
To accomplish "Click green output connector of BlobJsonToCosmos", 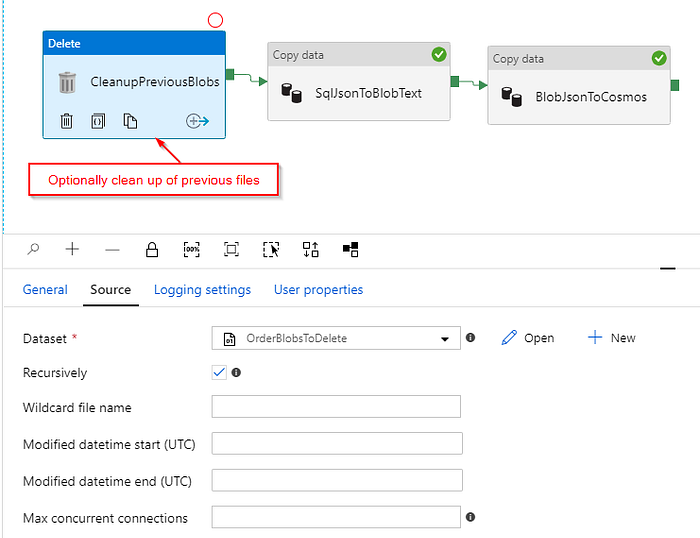I will pos(675,85).
